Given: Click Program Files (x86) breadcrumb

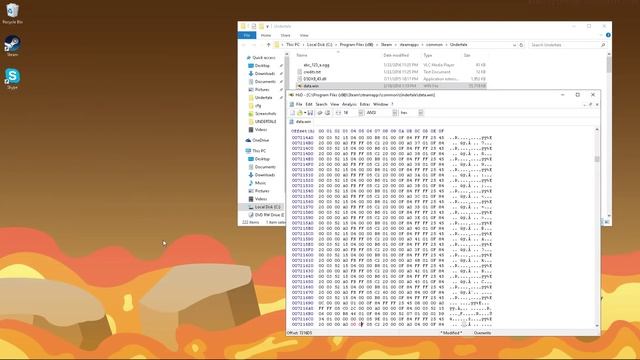Looking at the screenshot, I should 356,45.
